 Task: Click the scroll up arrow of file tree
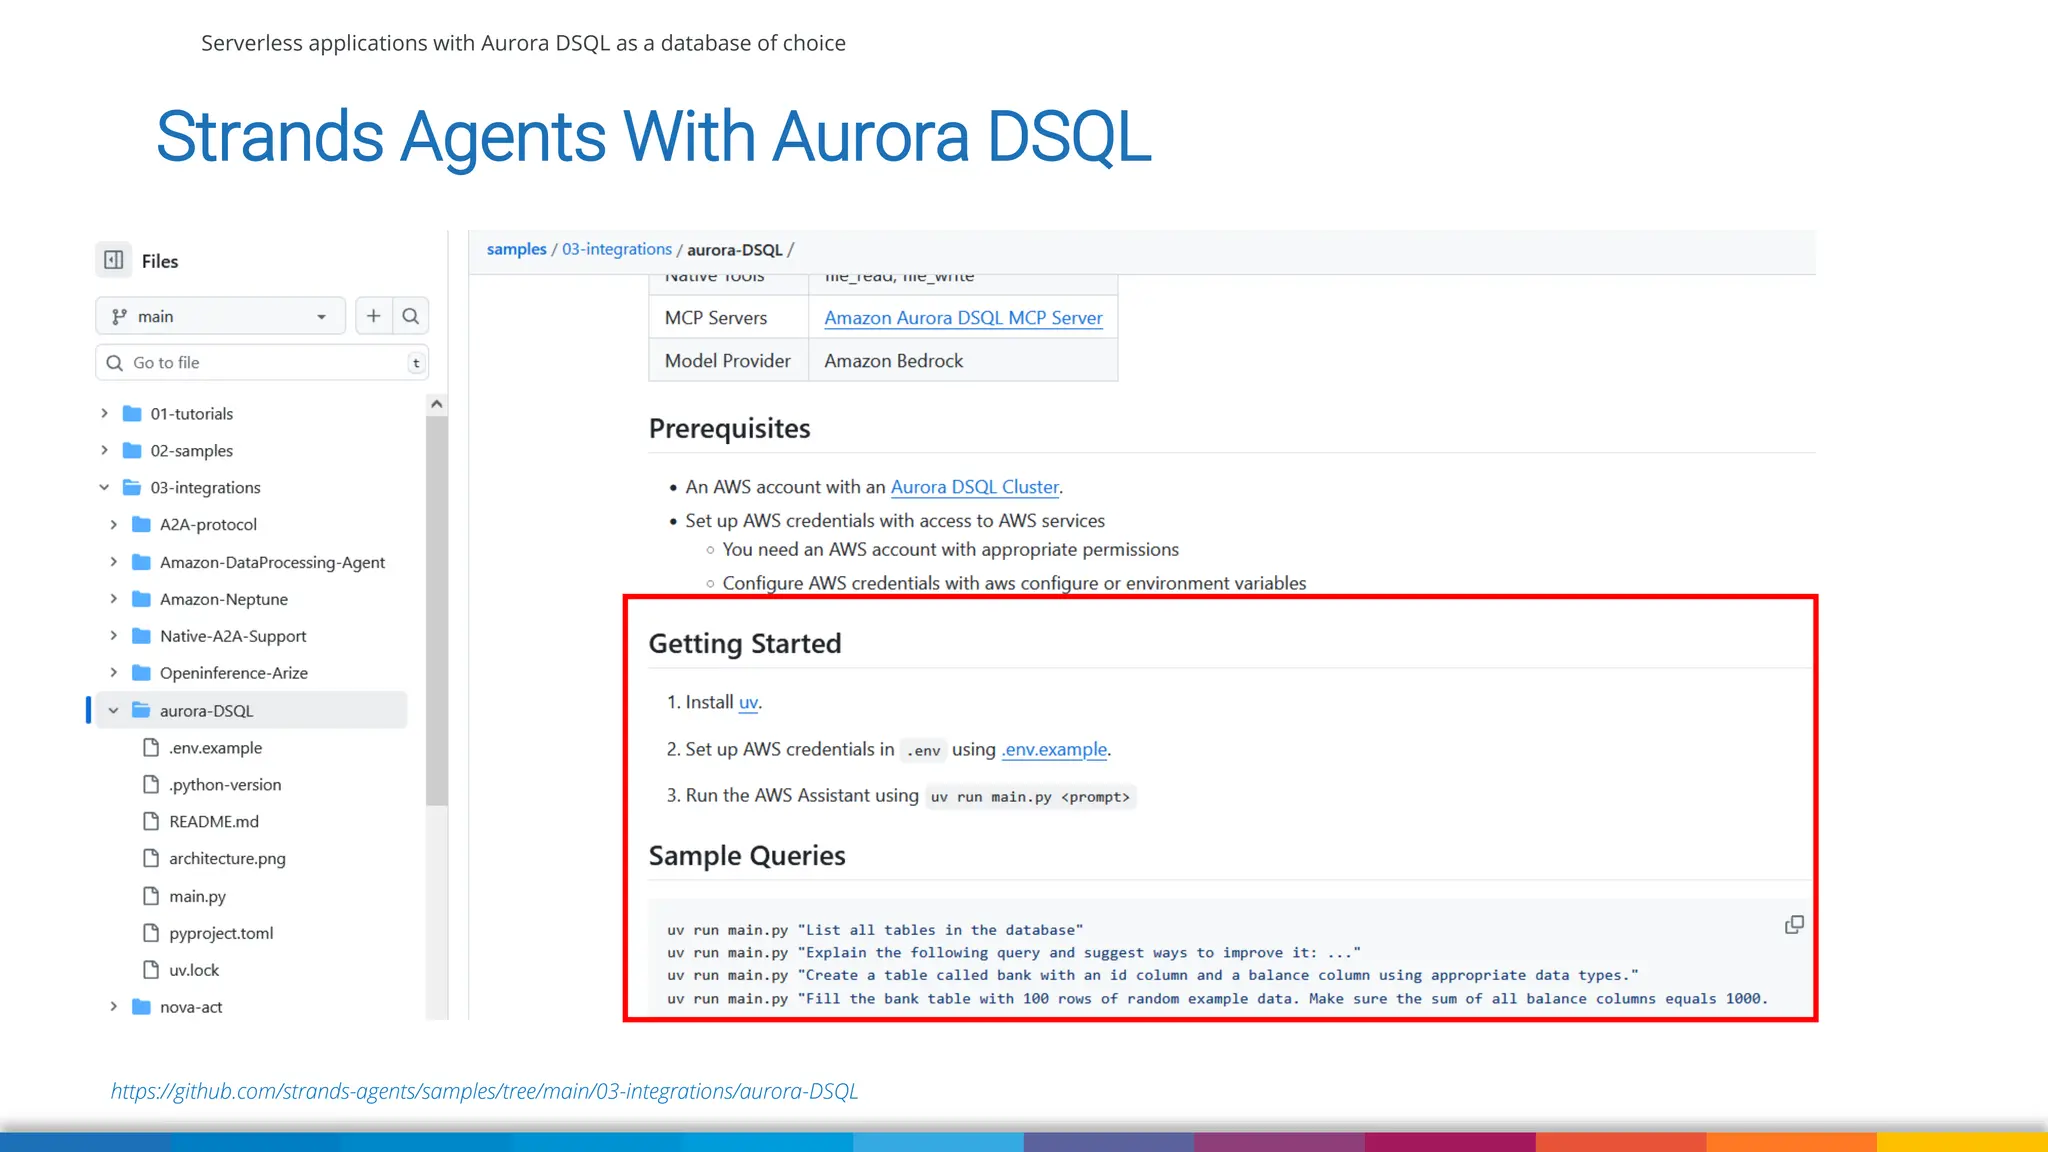(436, 404)
